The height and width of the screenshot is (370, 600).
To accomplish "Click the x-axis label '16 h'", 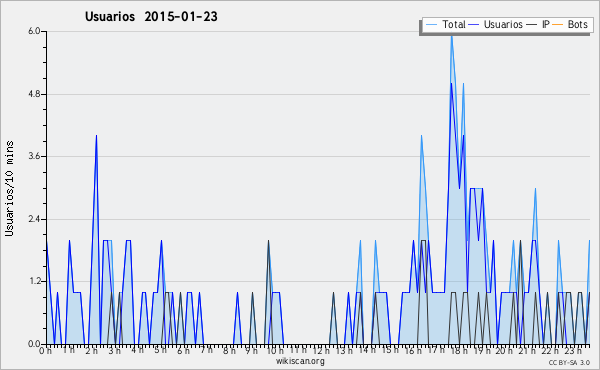I will tap(412, 350).
